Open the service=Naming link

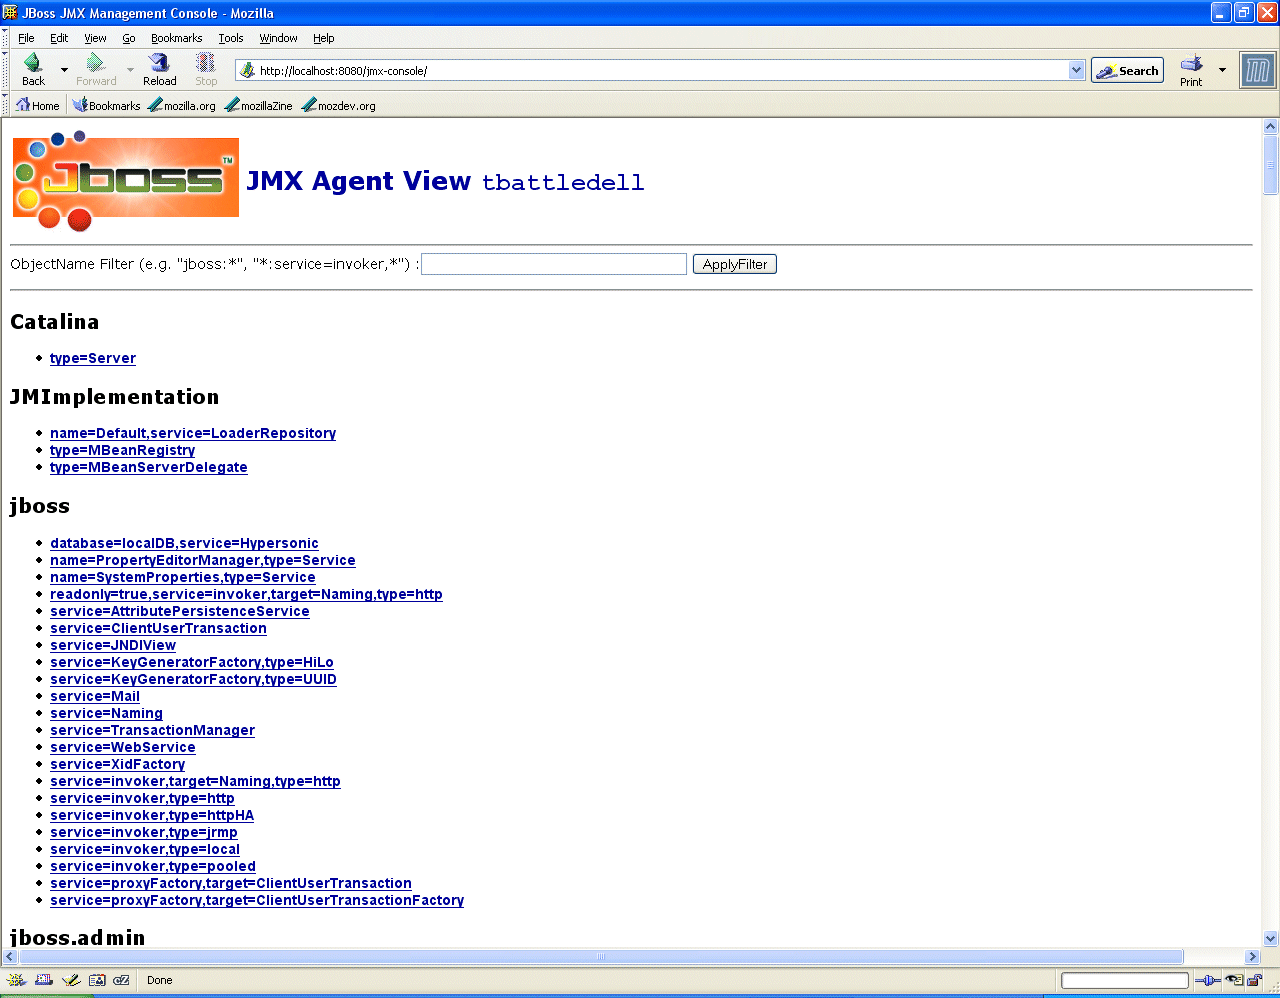(106, 713)
